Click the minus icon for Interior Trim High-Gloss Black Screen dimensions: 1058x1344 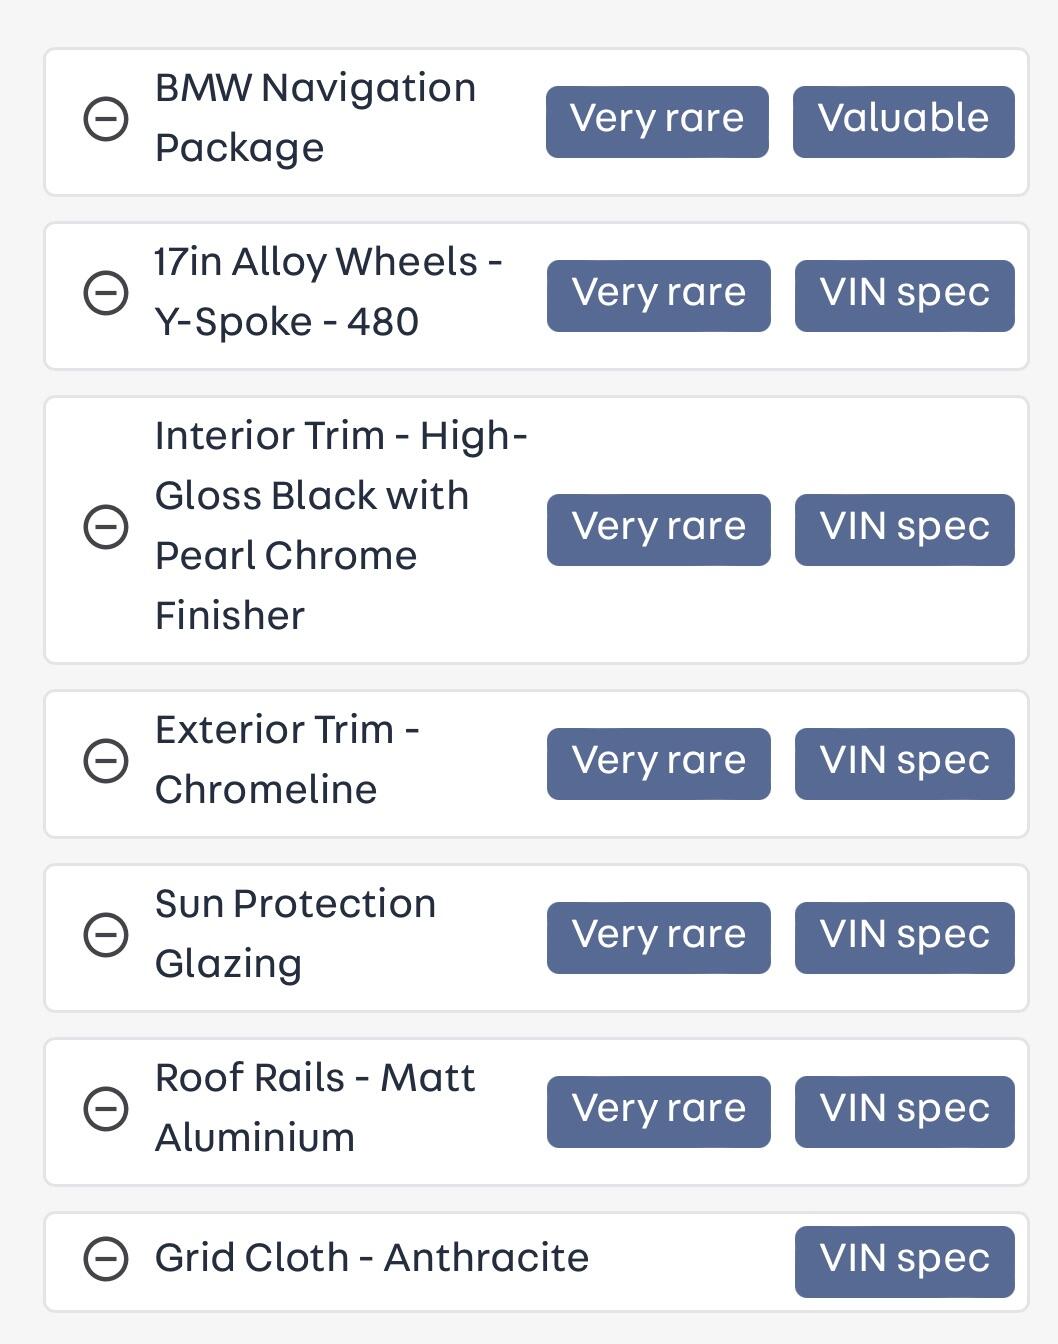pos(105,527)
